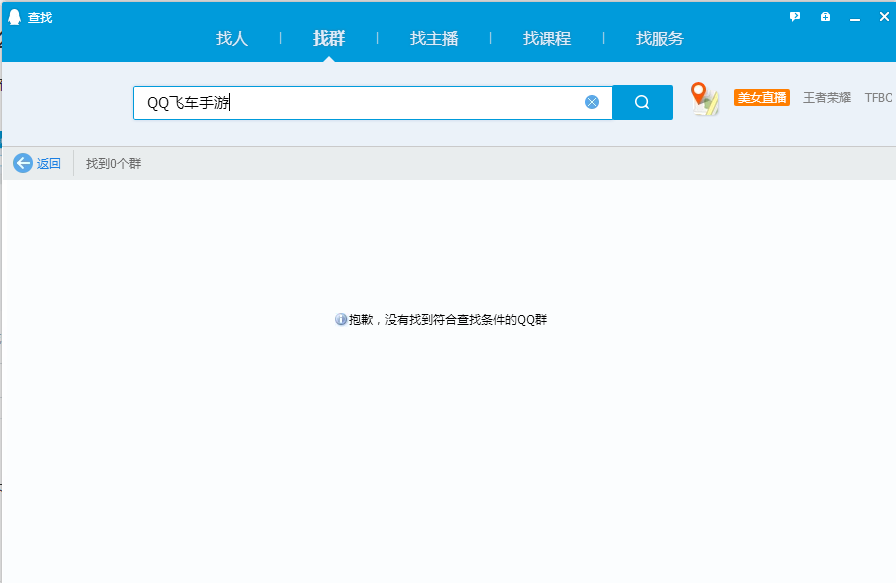The width and height of the screenshot is (896, 583).
Task: Switch to the 找服务 tab
Action: [x=659, y=38]
